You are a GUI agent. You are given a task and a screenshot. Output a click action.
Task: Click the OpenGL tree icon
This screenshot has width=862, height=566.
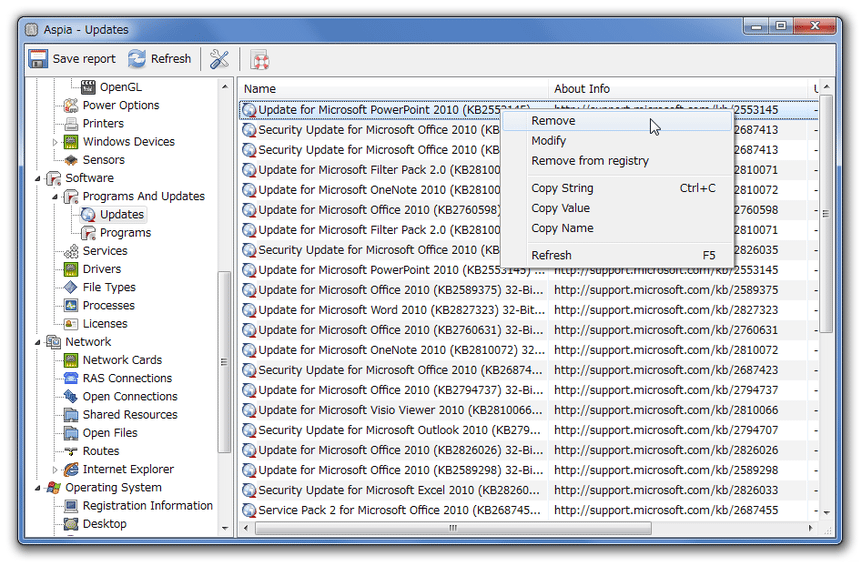point(88,87)
